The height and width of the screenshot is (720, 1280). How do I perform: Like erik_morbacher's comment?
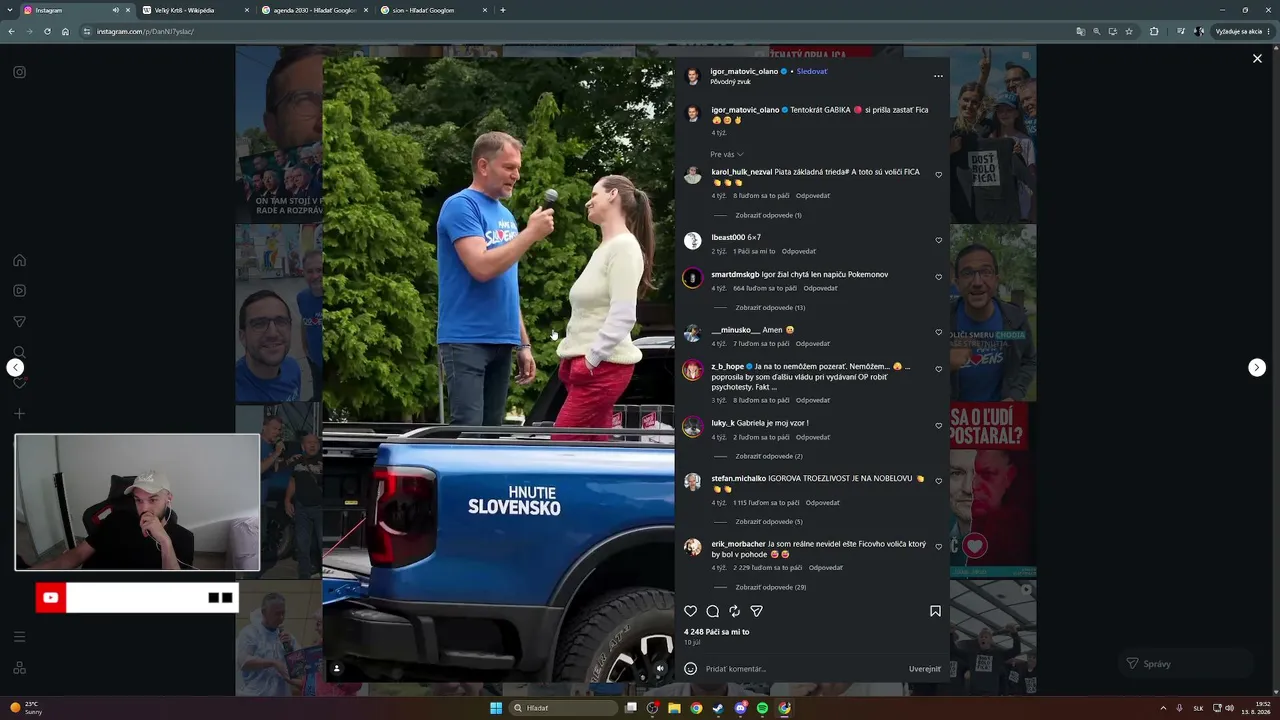tap(938, 547)
